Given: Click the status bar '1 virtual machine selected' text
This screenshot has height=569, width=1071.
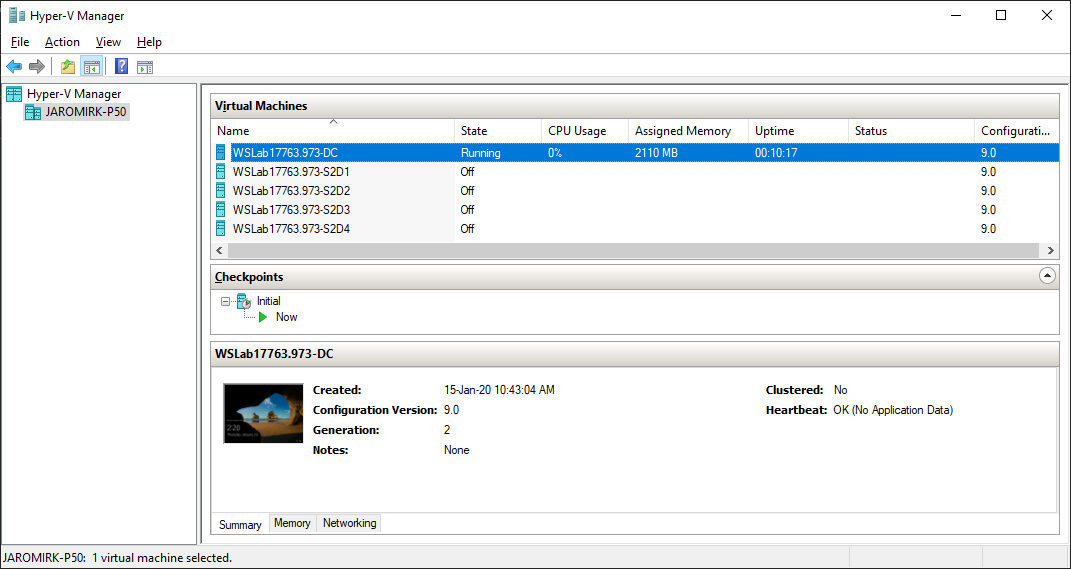Looking at the screenshot, I should coord(162,557).
